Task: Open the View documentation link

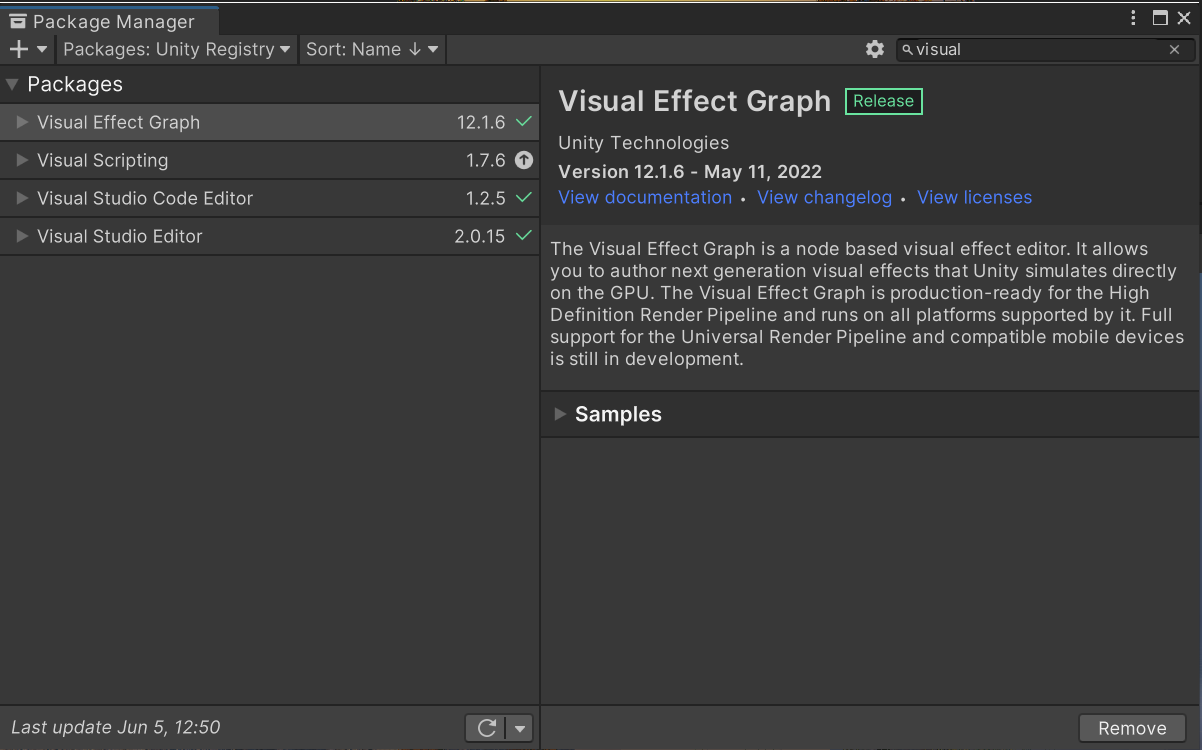Action: click(645, 197)
